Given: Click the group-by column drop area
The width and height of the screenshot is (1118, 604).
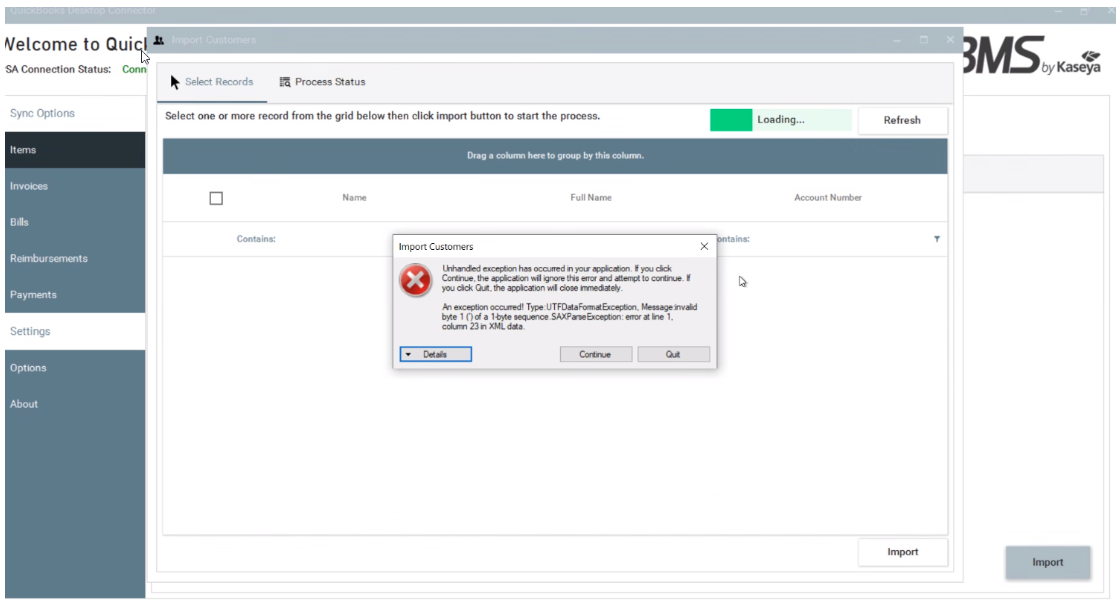Looking at the screenshot, I should pos(555,155).
